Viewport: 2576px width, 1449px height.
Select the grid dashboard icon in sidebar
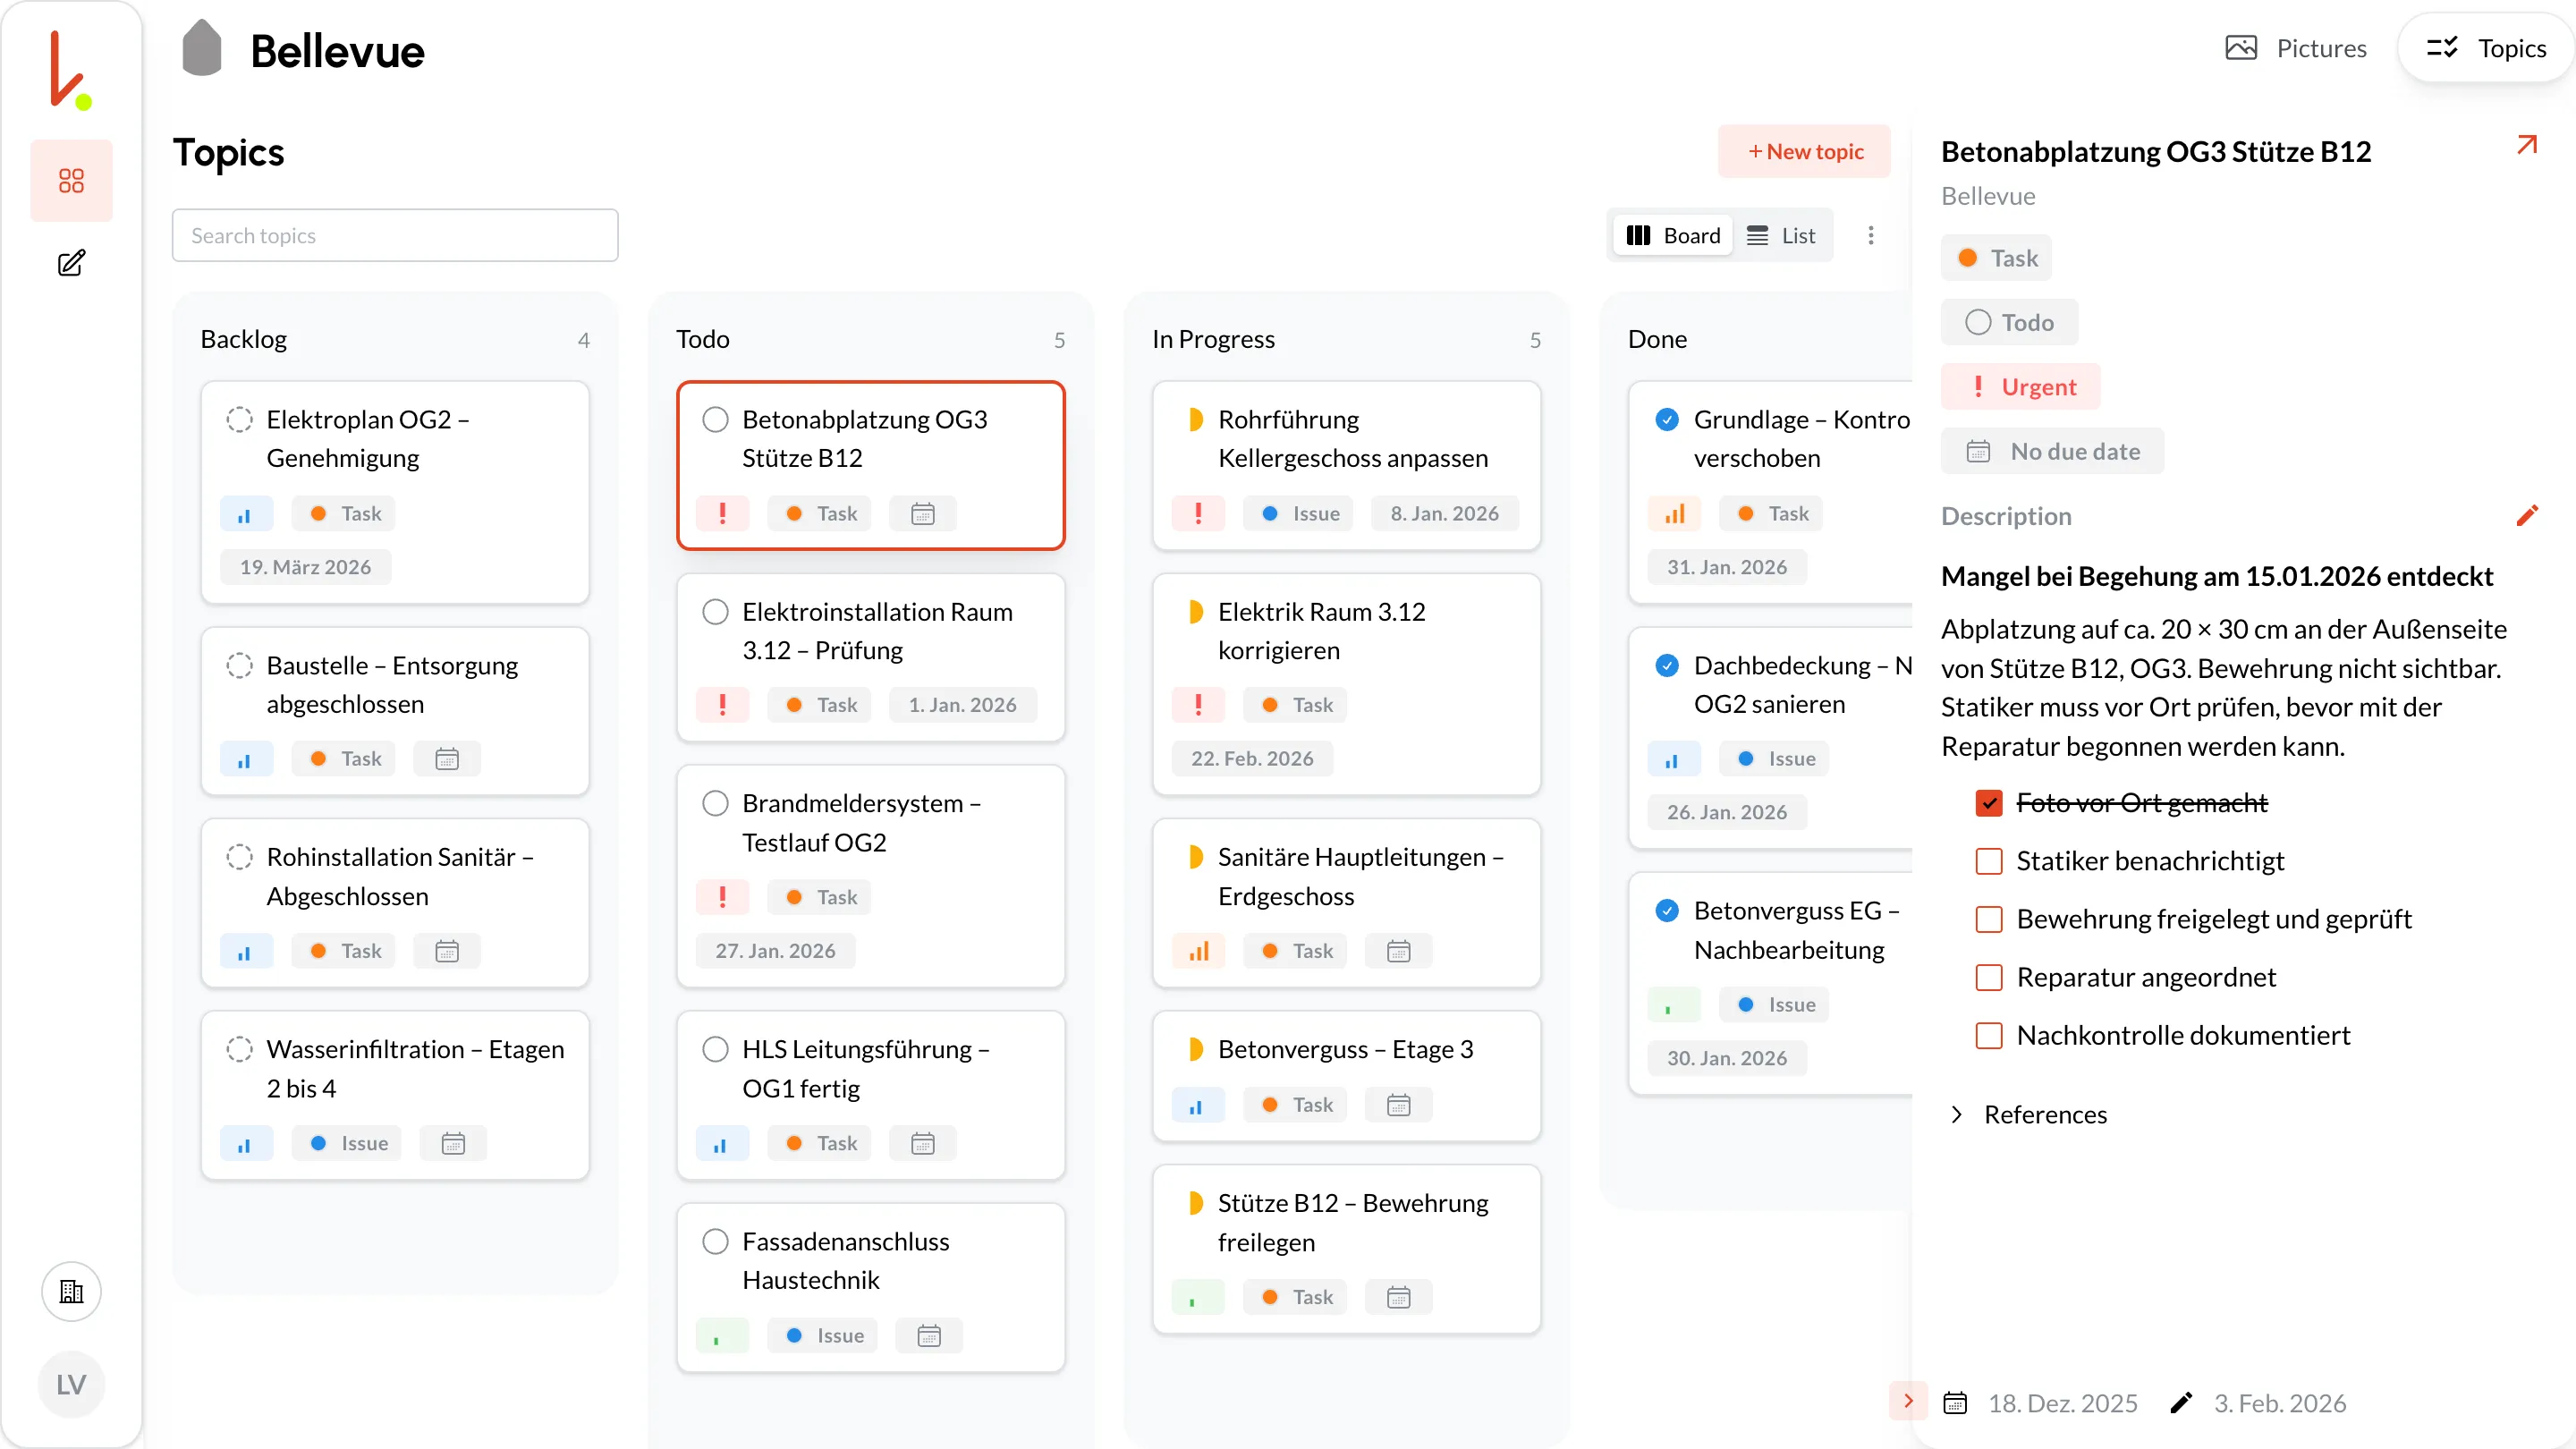pos(71,180)
